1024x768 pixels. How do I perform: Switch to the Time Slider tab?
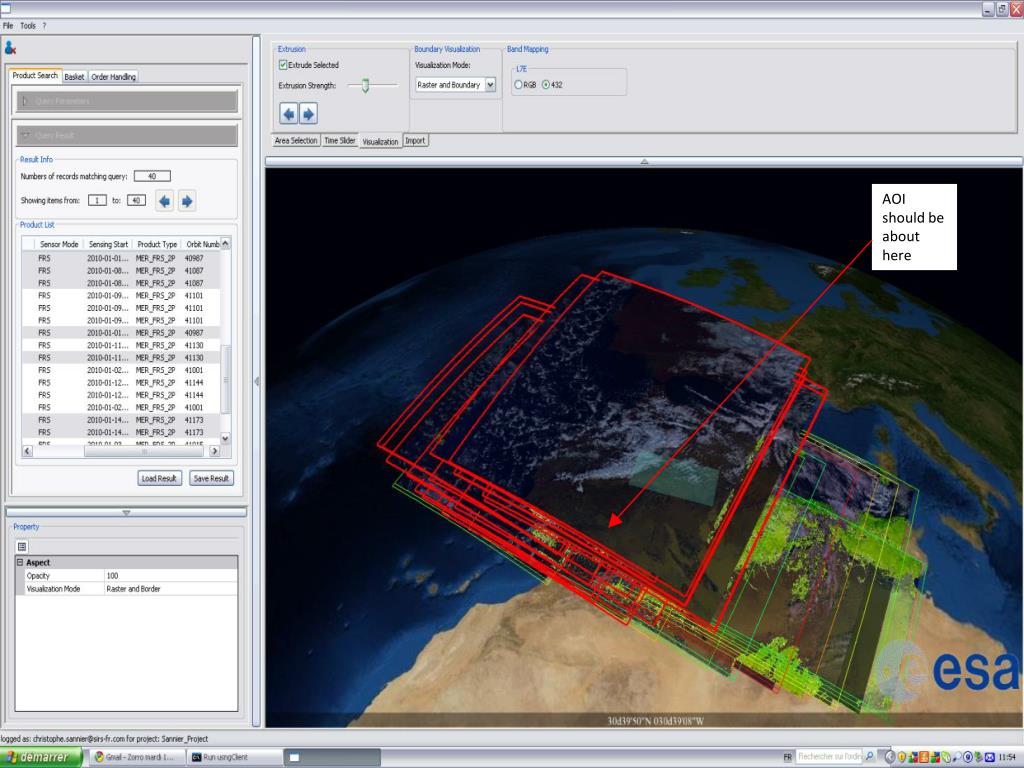pyautogui.click(x=340, y=140)
